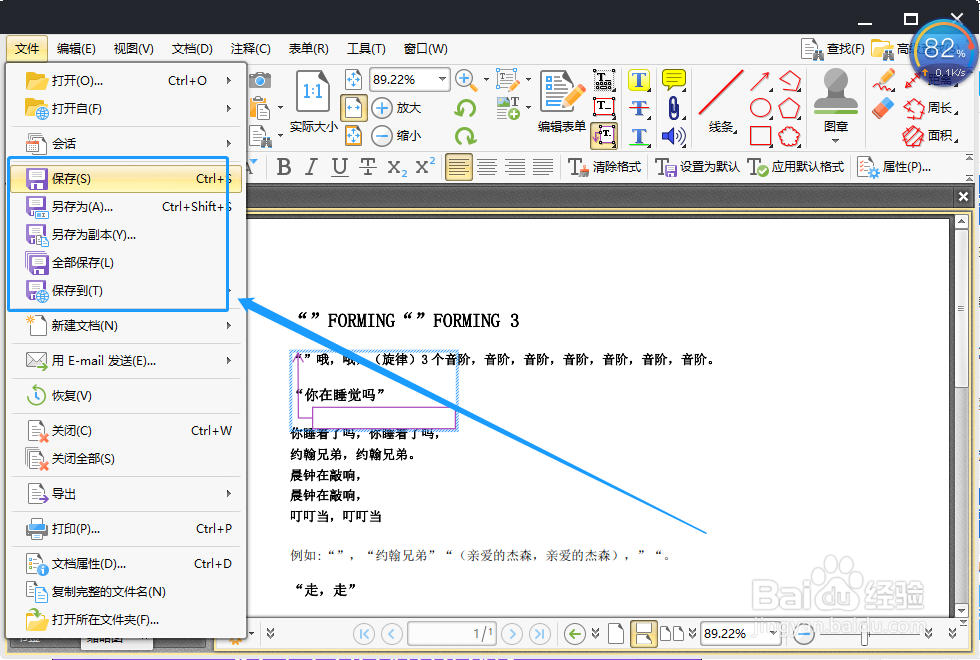Select the pencil drawing tool
This screenshot has width=980, height=660.
coord(884,81)
